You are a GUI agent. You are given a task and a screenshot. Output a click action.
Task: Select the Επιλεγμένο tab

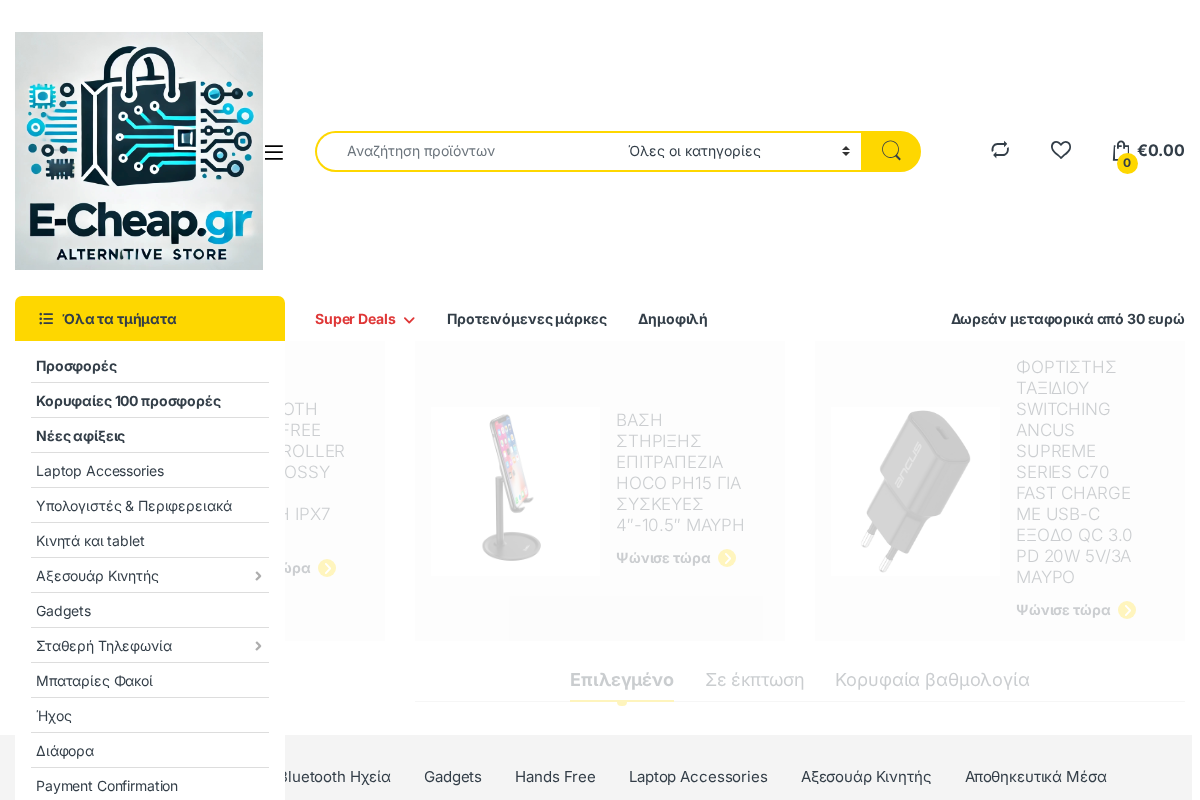pos(621,680)
